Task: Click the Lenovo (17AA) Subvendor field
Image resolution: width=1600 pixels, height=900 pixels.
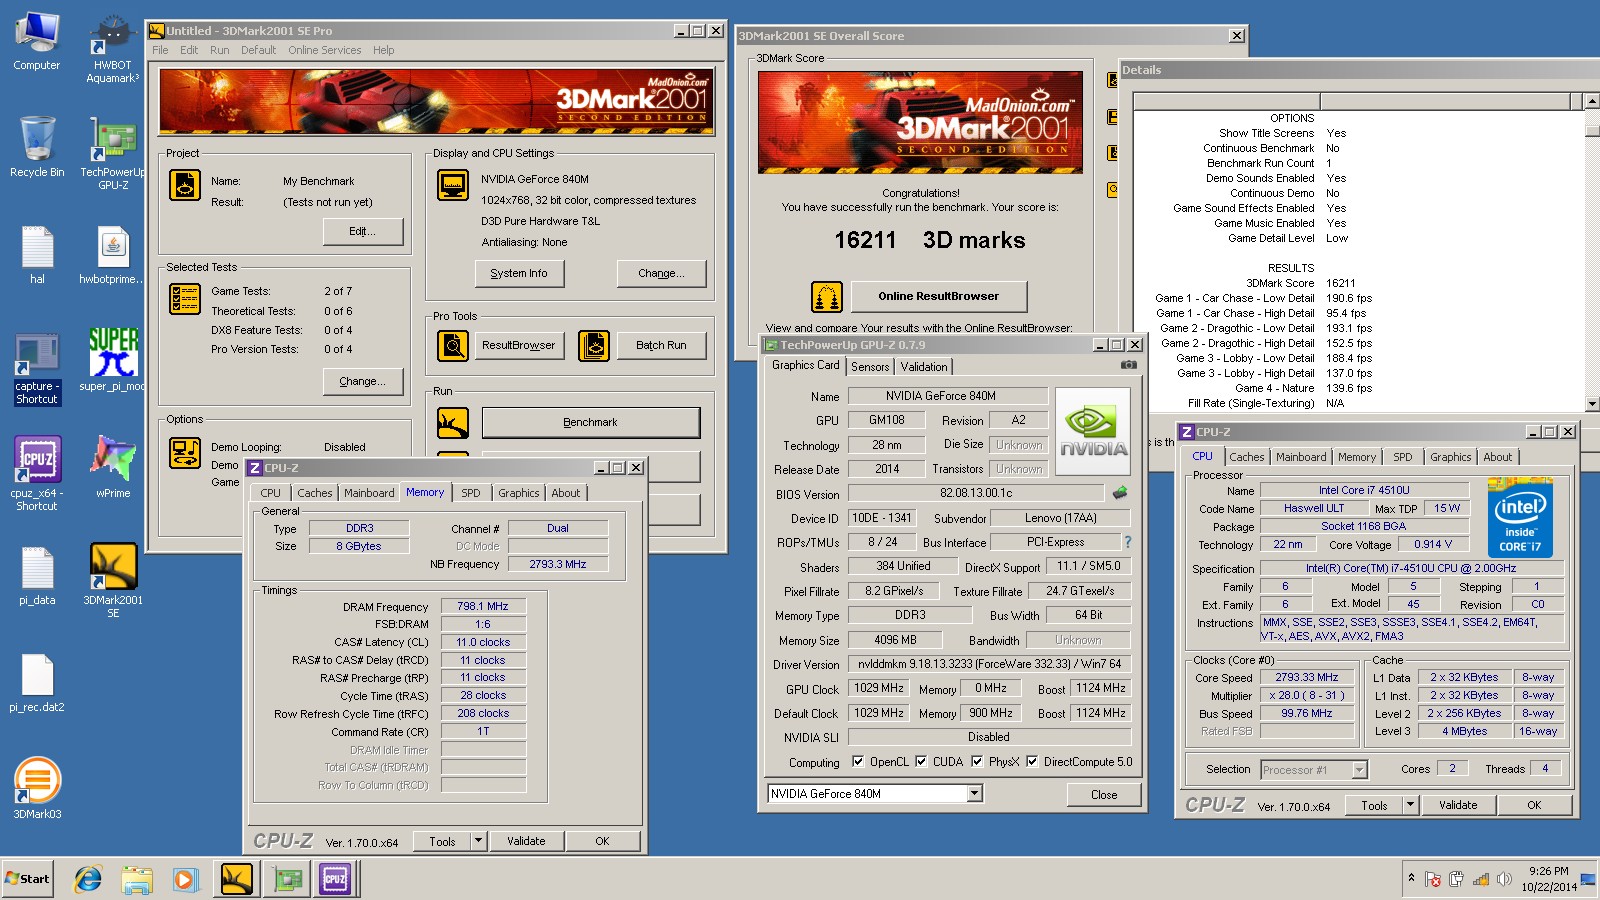Action: point(1060,518)
